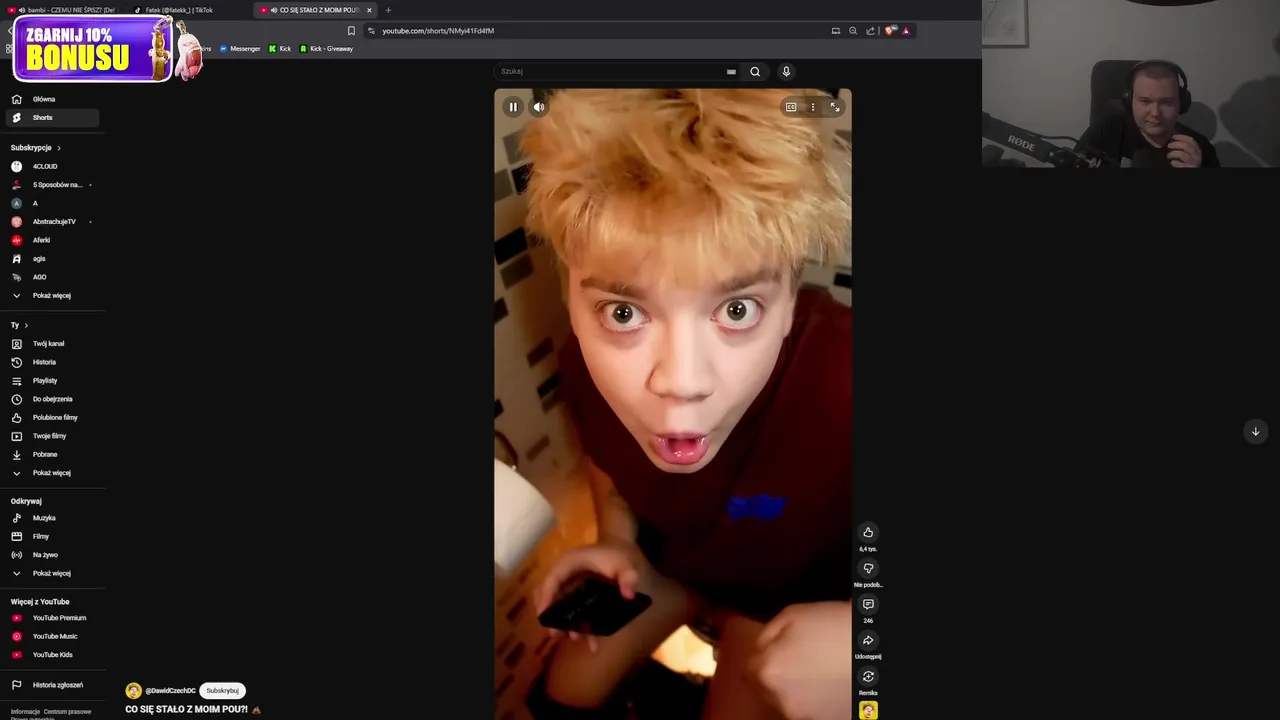Toggle captions on the Short
Viewport: 1280px width, 720px height.
(x=791, y=107)
